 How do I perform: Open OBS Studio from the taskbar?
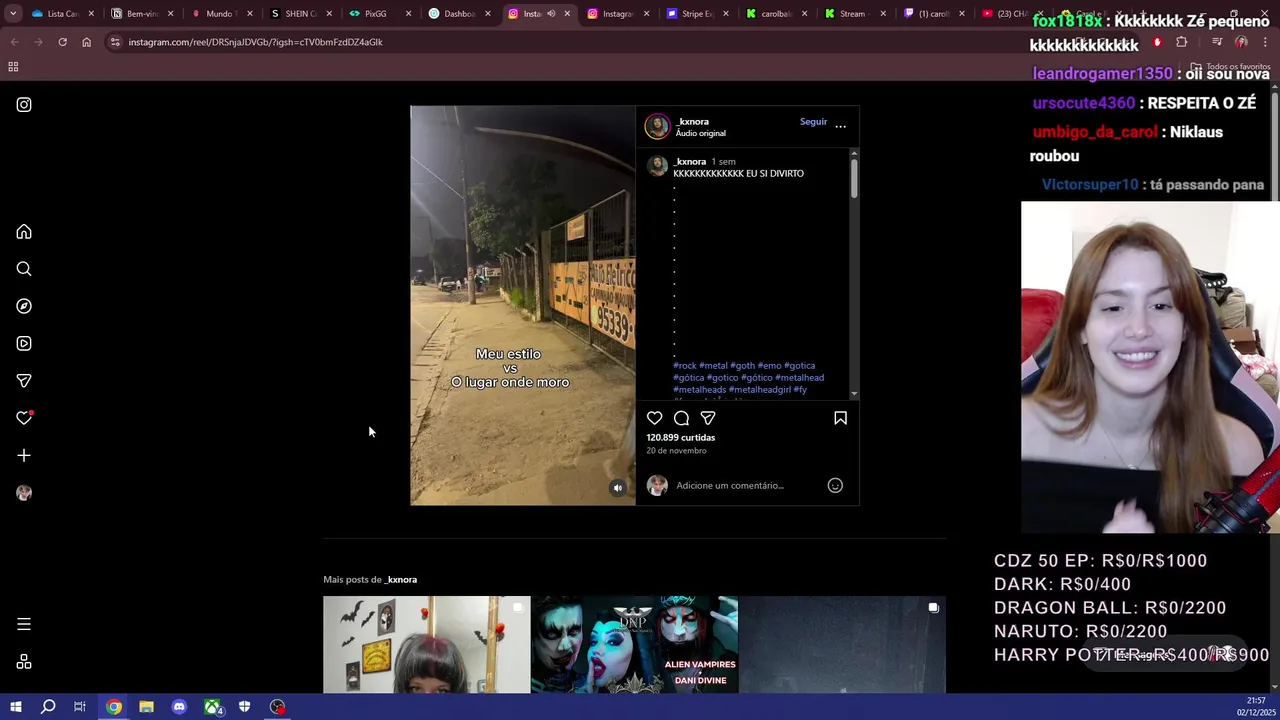coord(278,707)
